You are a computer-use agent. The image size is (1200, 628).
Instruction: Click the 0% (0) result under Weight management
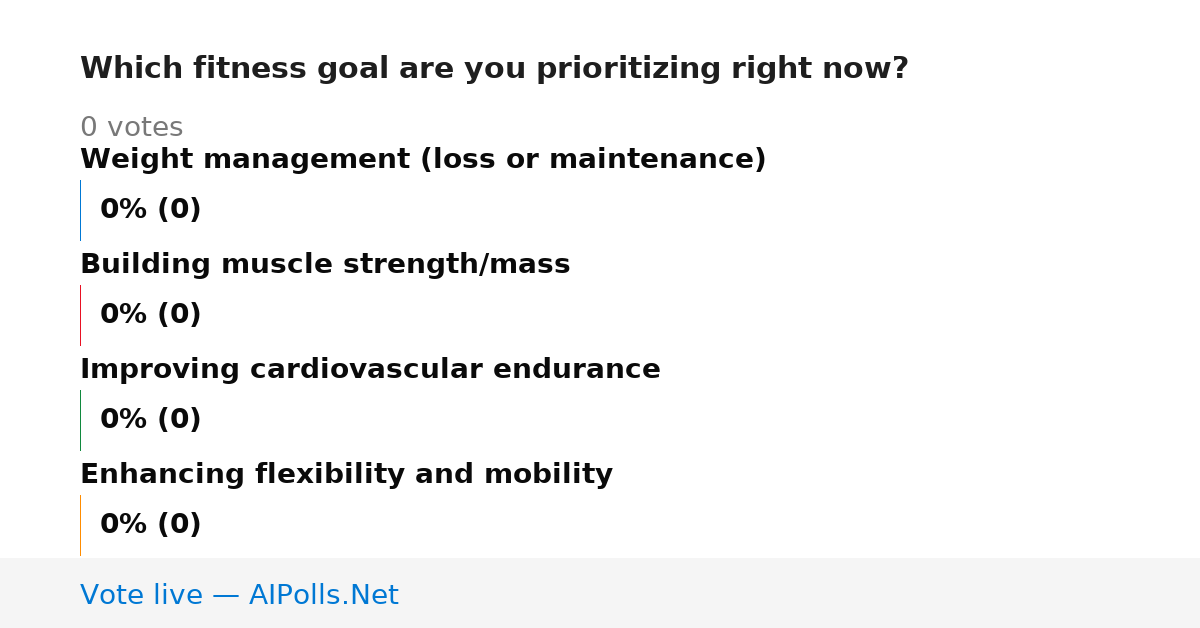[150, 210]
